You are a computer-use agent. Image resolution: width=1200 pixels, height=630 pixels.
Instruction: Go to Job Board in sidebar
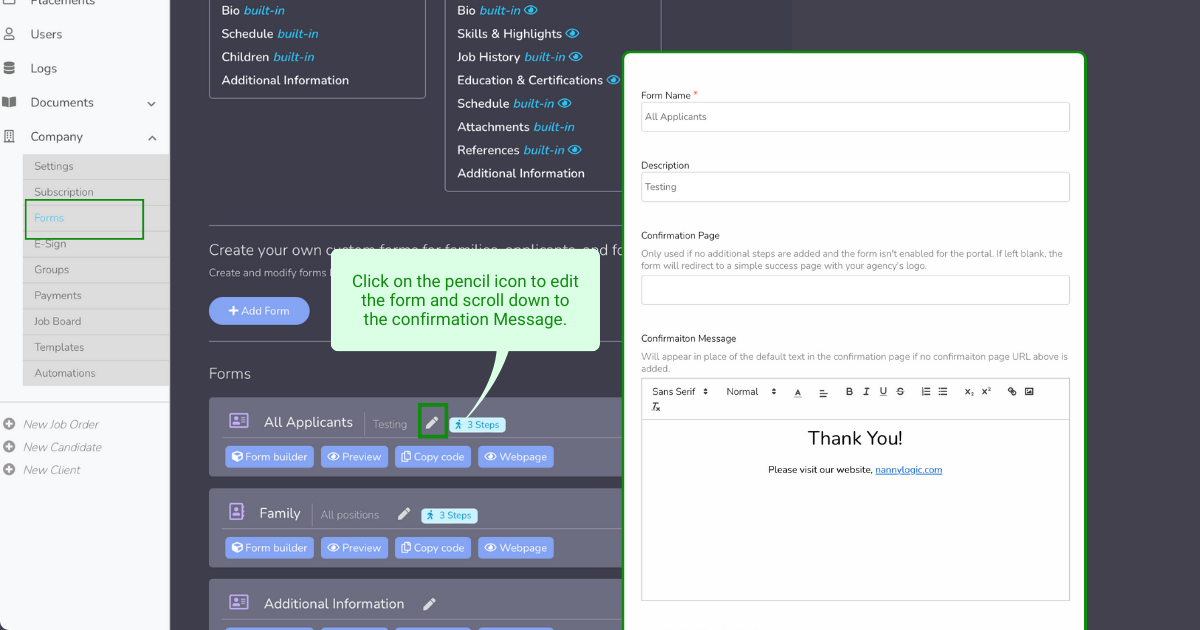click(58, 321)
